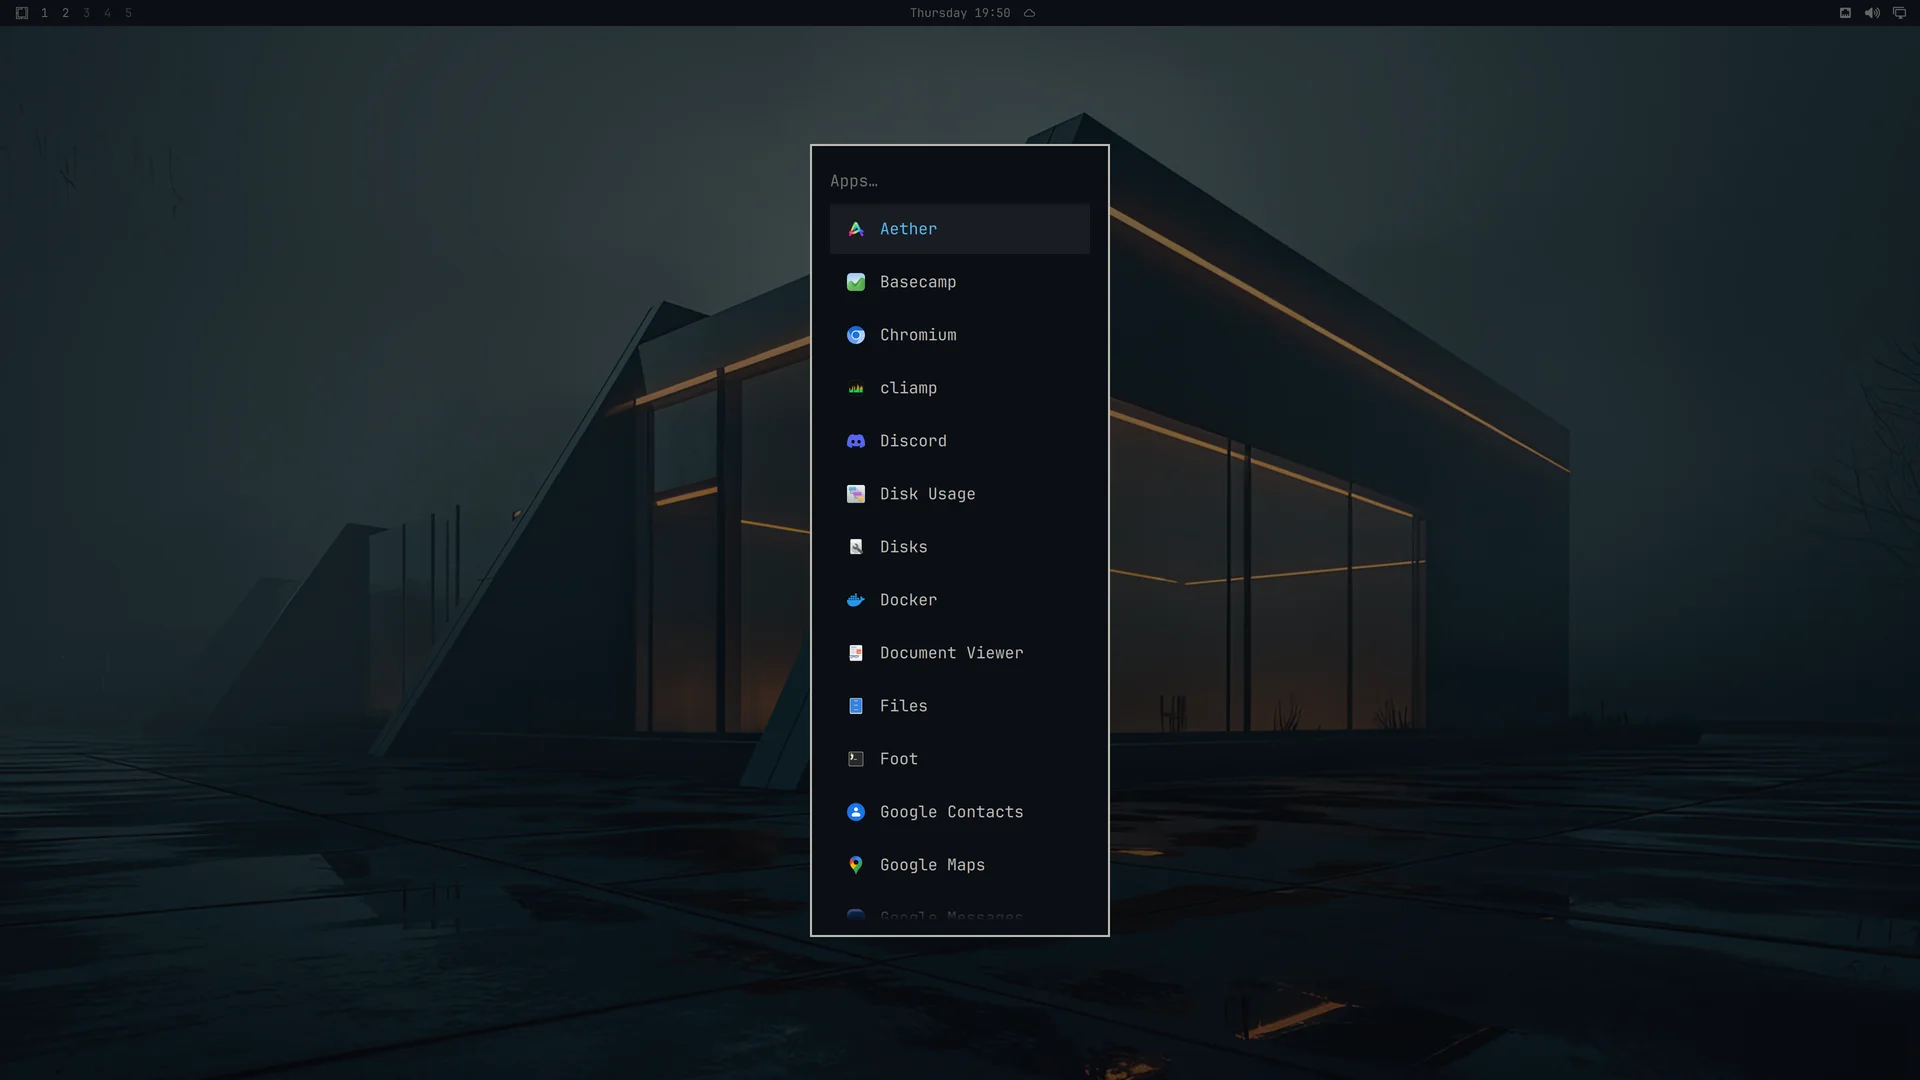The height and width of the screenshot is (1080, 1920).
Task: Click the Chromium browser icon
Action: [856, 335]
